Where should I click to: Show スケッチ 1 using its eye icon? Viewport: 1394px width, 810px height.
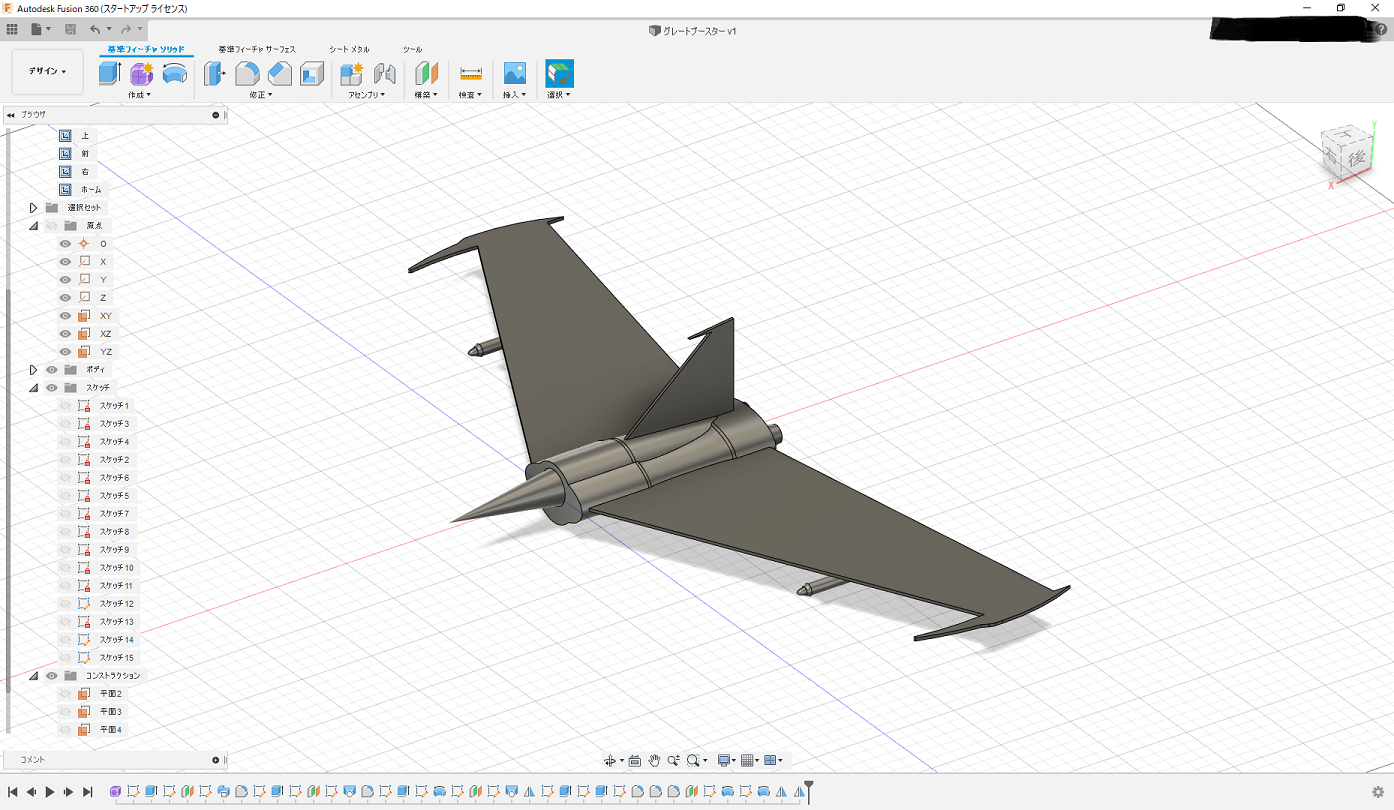point(65,406)
